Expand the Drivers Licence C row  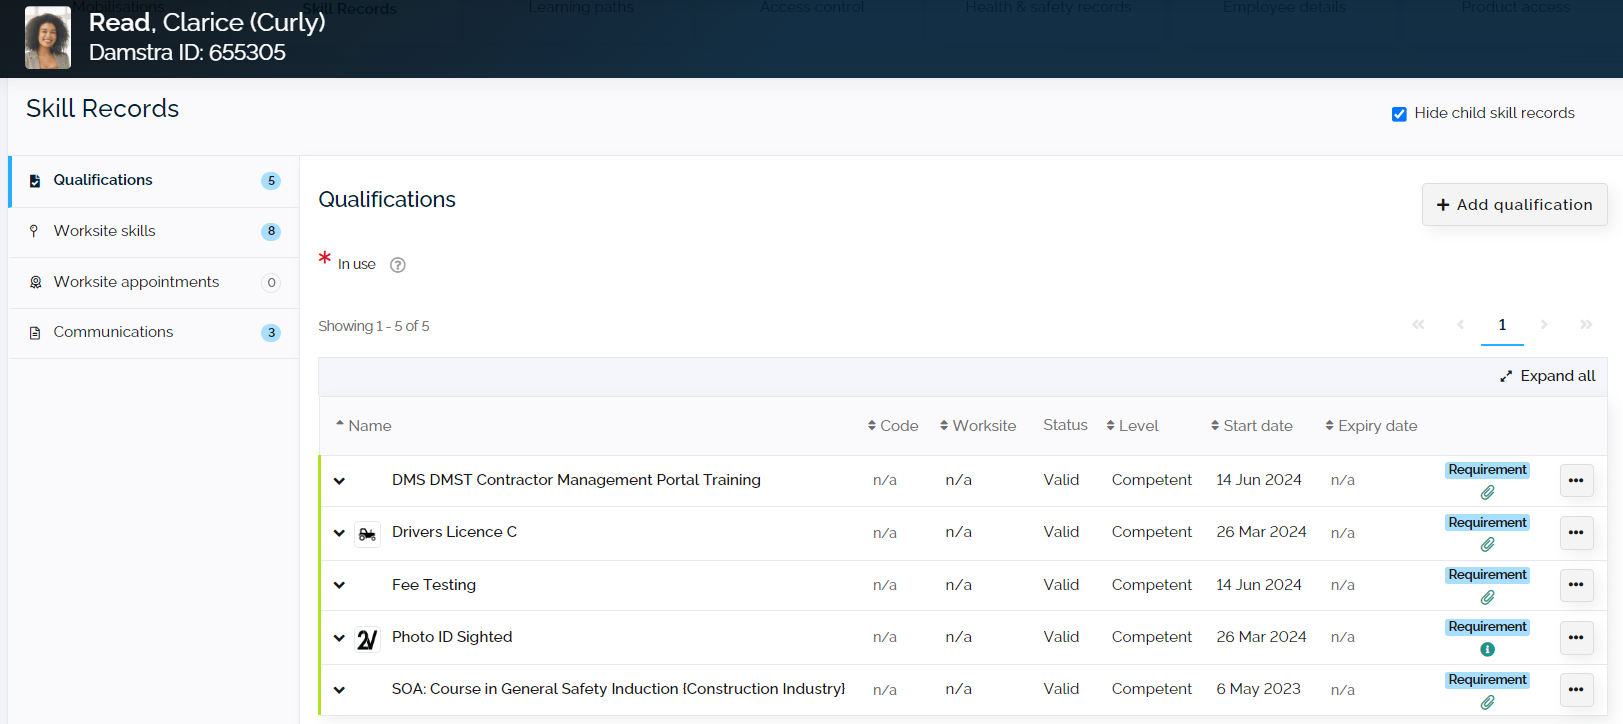coord(339,533)
